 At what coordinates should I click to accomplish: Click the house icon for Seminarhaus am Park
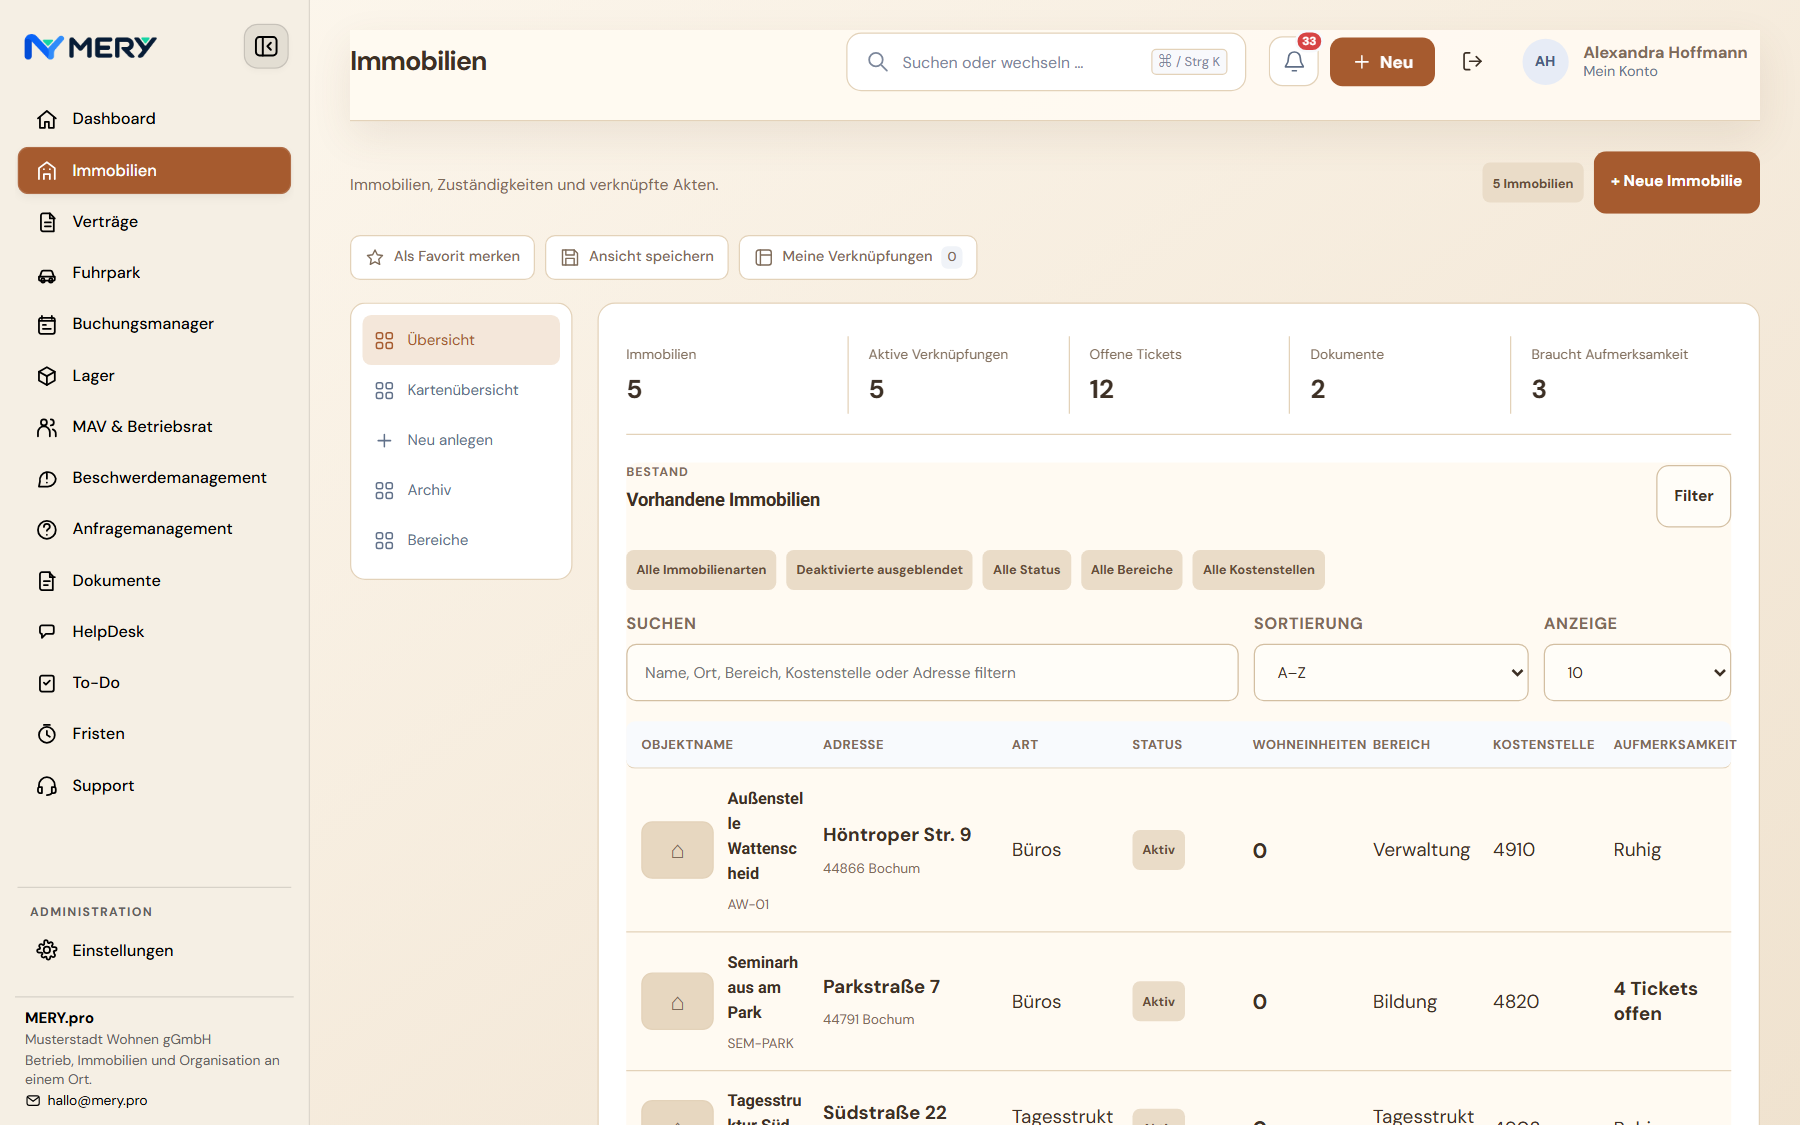click(x=677, y=1002)
